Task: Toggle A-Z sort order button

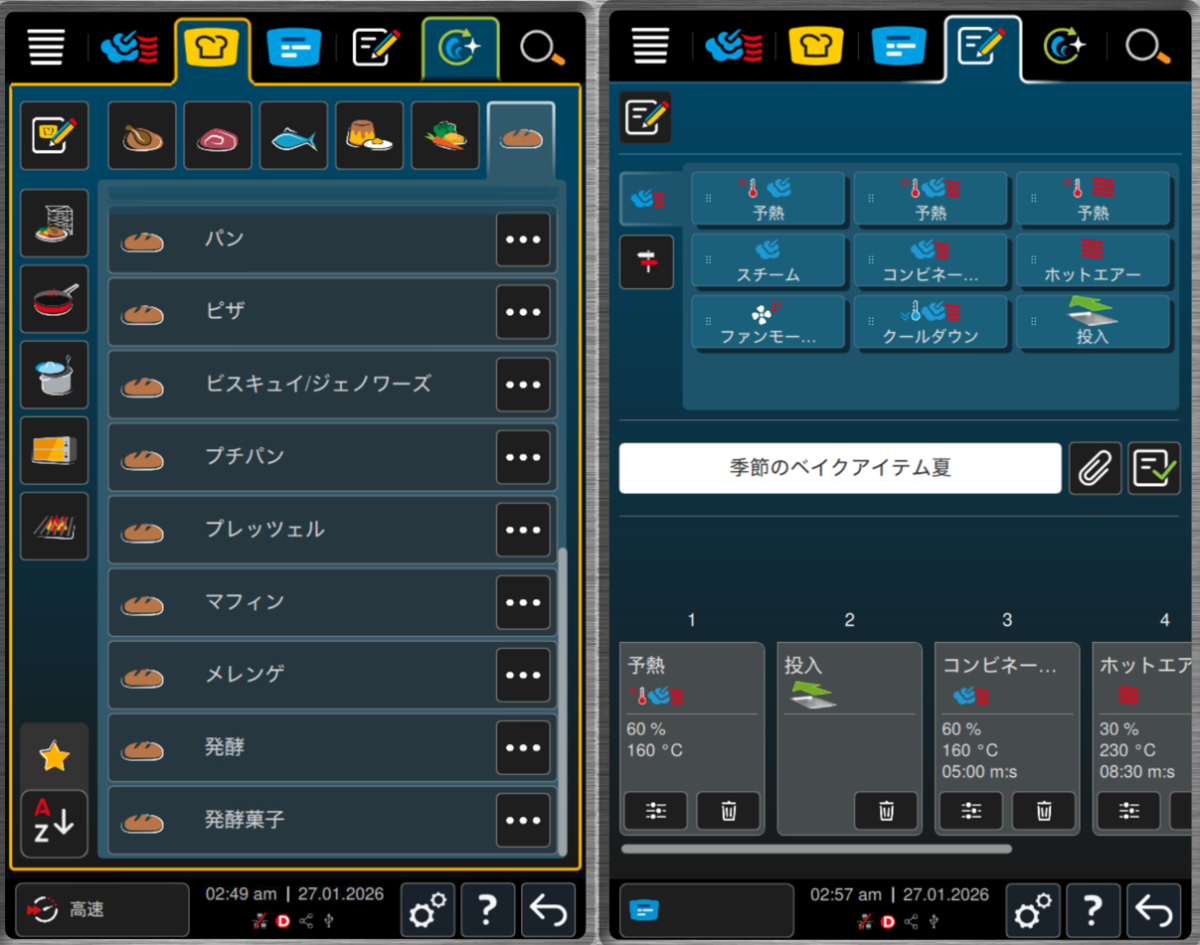Action: point(54,823)
